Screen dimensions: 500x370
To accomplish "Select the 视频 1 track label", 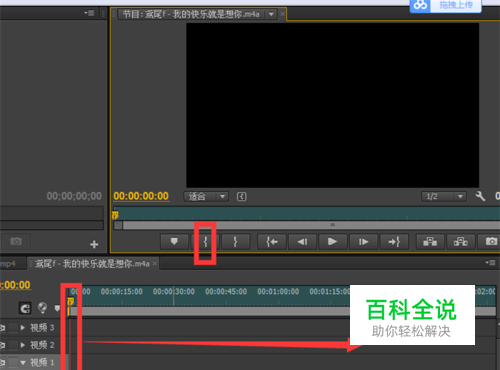I will pyautogui.click(x=42, y=362).
